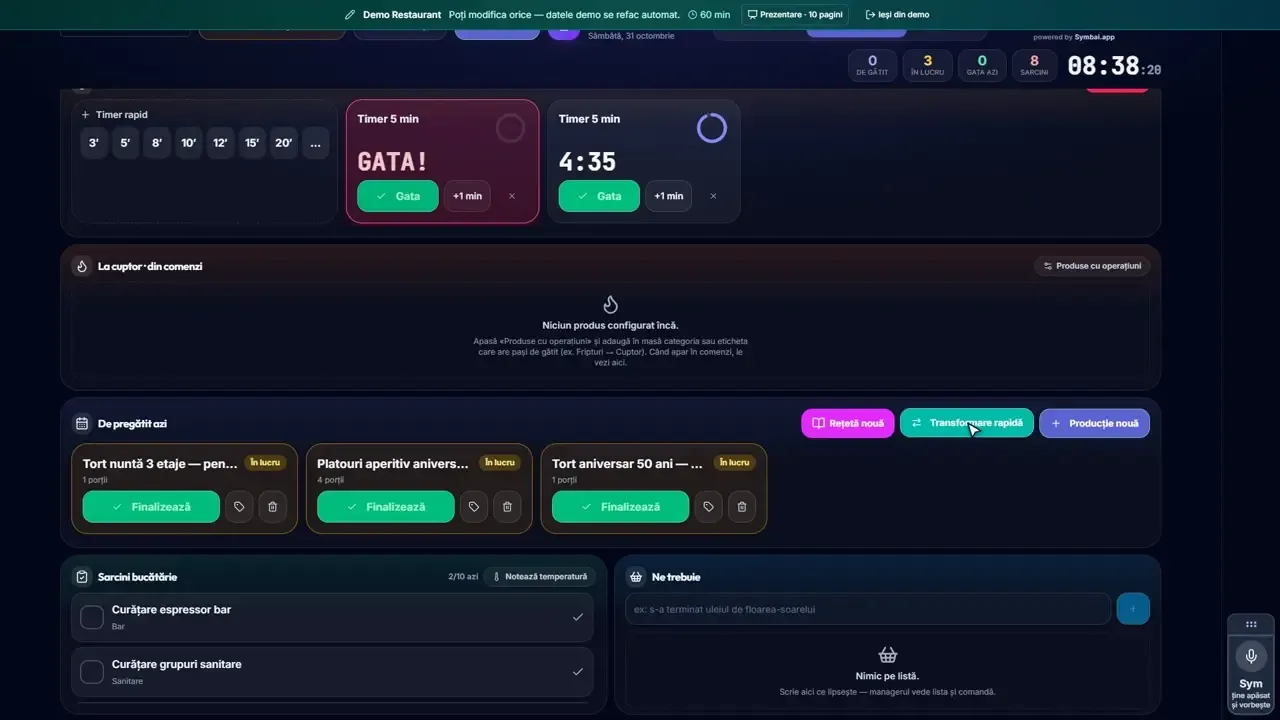
Task: Open Prezentare · 10 pagini option
Action: coord(795,15)
